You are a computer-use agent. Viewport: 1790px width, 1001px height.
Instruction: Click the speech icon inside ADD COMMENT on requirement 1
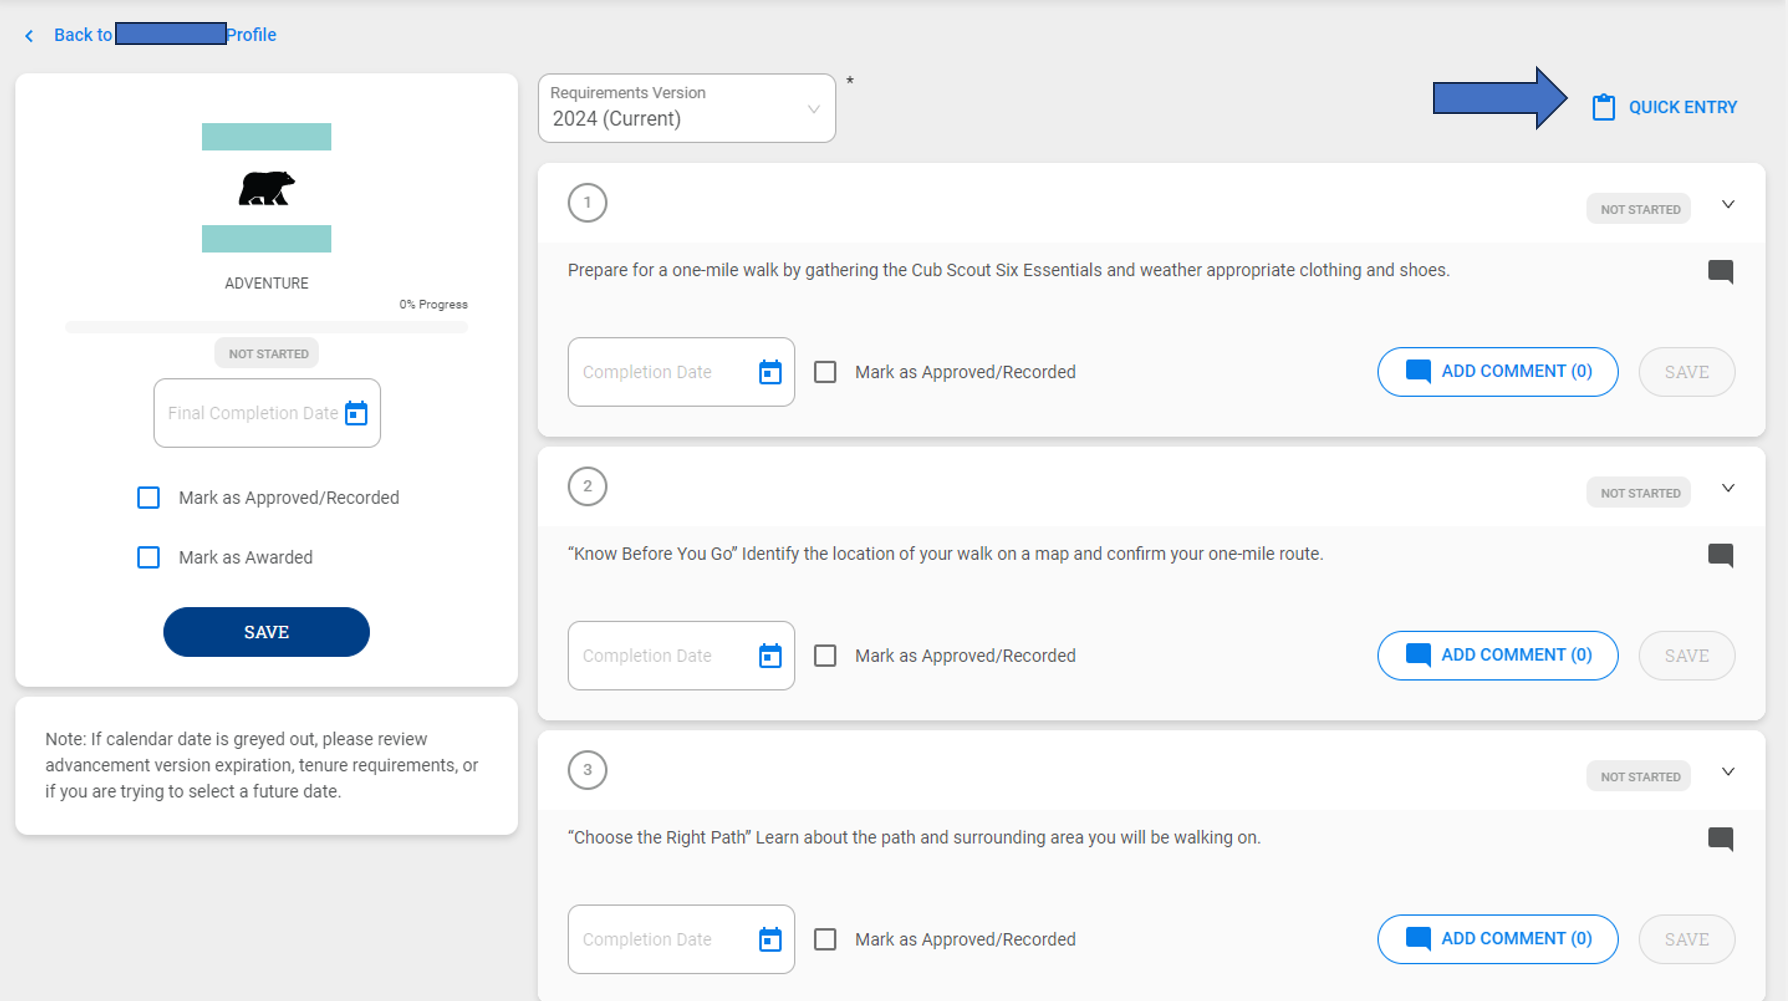point(1417,371)
